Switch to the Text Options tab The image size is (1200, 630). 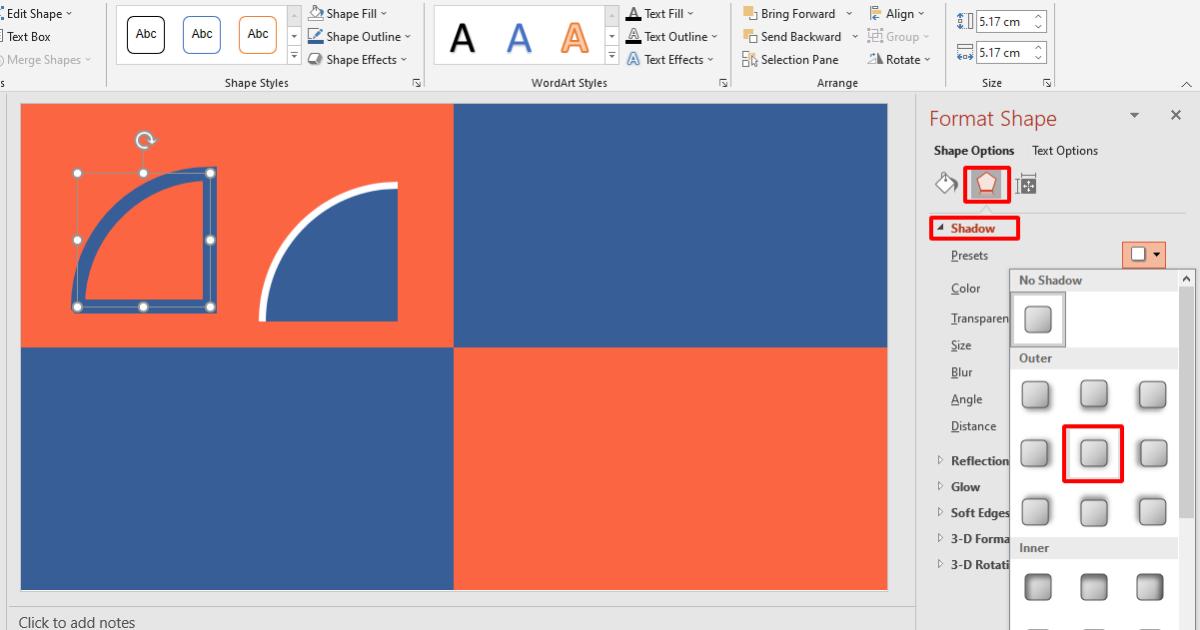(1064, 150)
